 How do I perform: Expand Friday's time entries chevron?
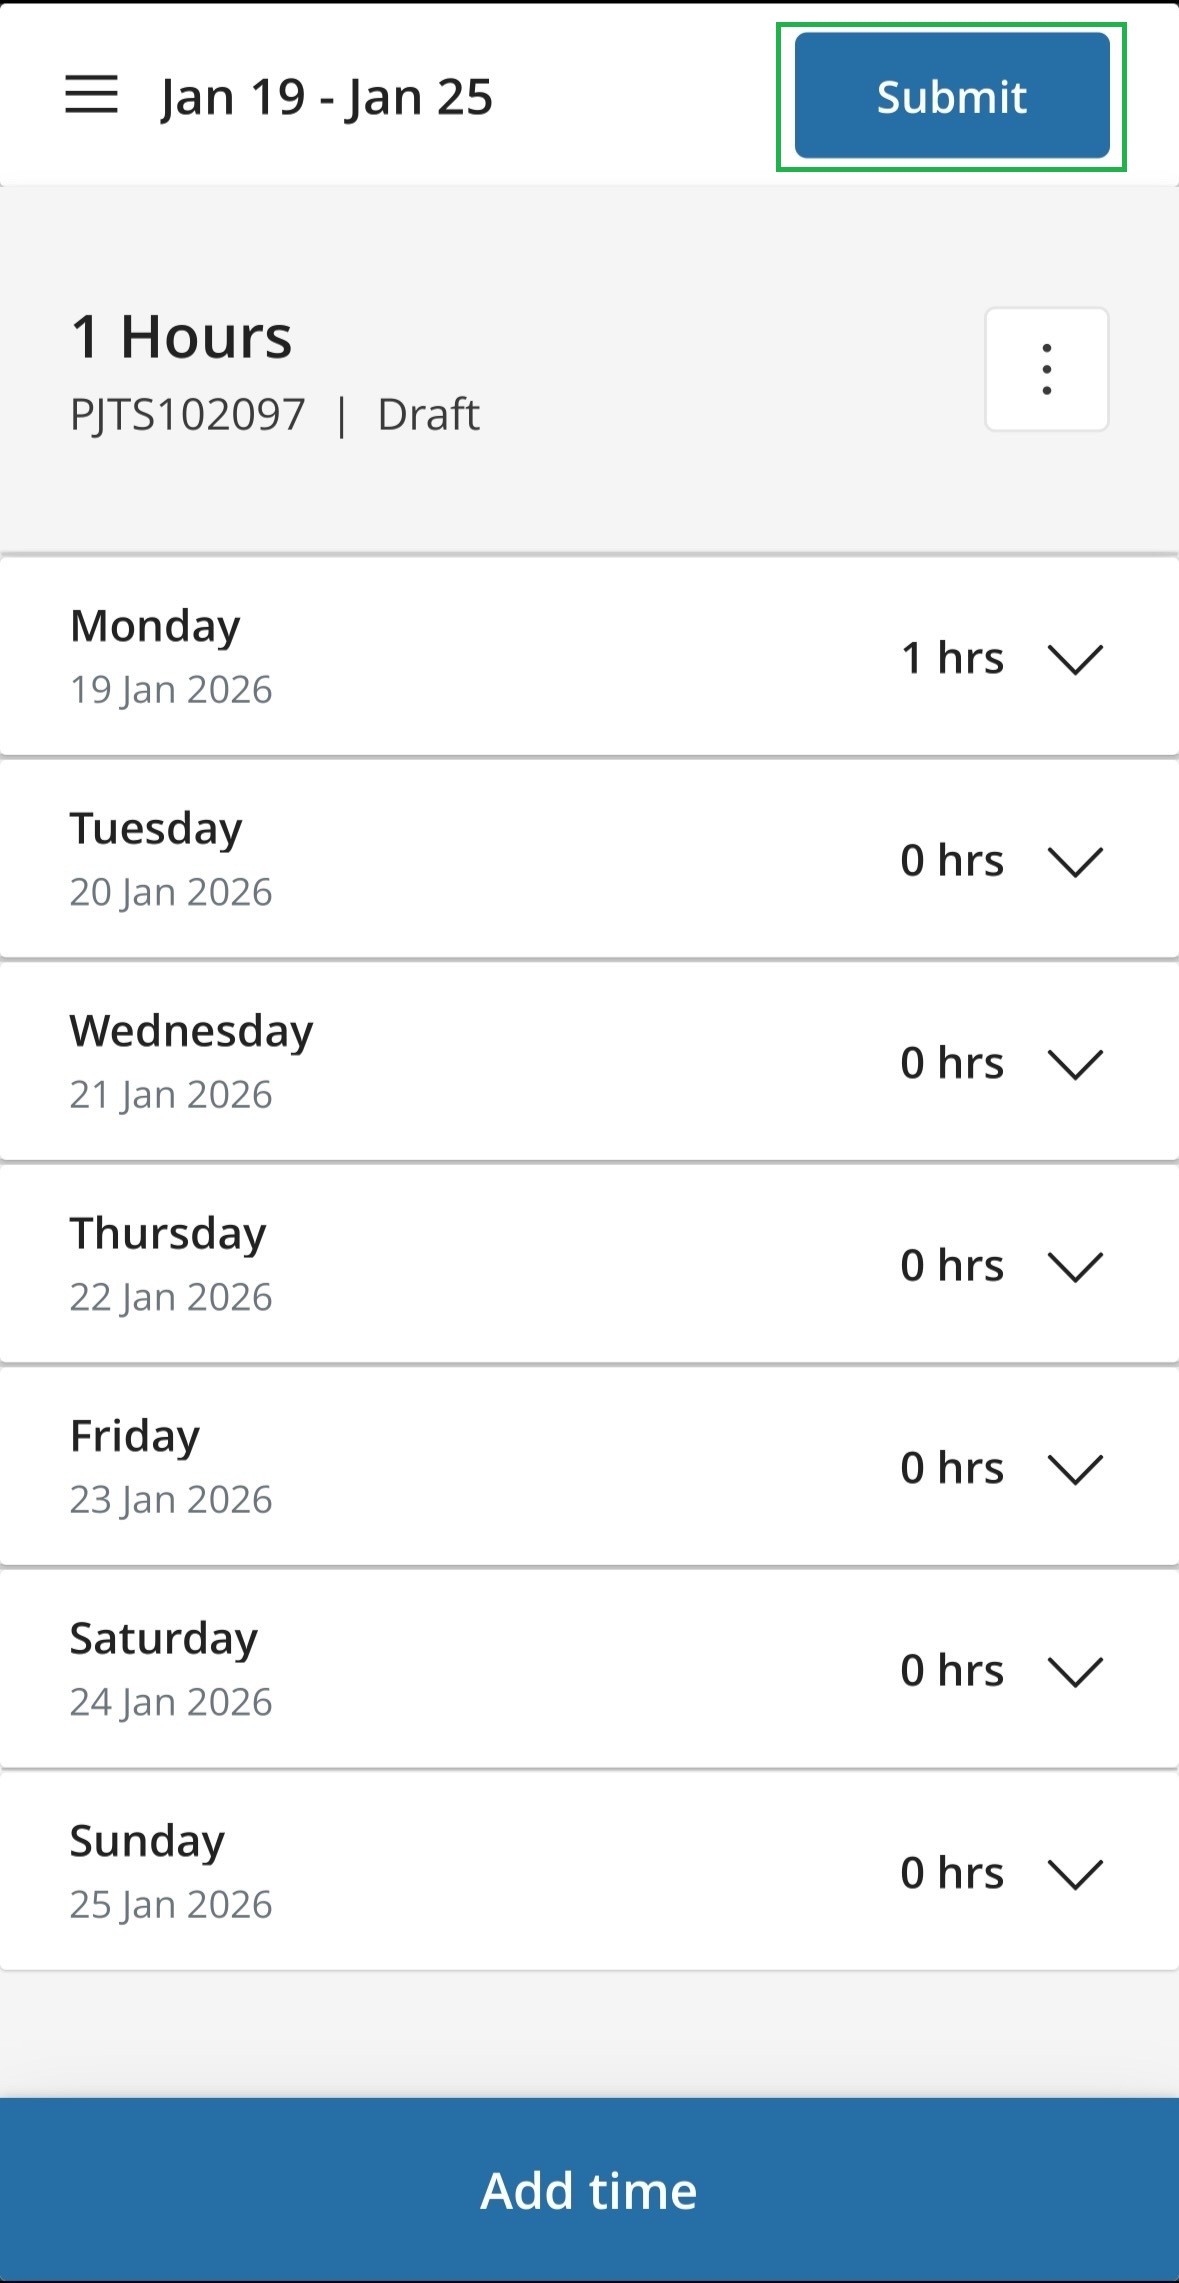tap(1074, 1468)
